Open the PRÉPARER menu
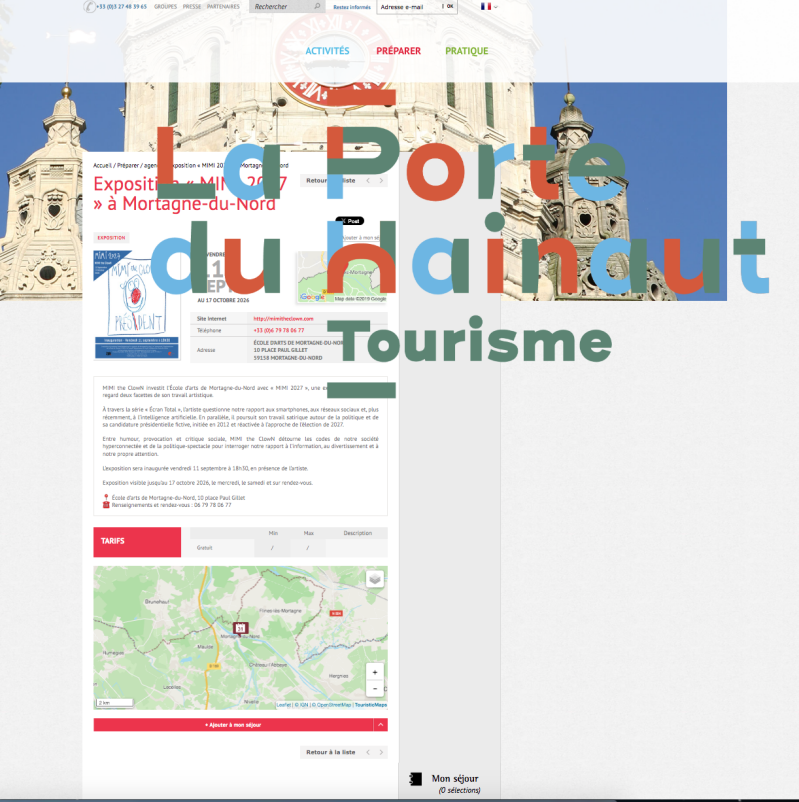The width and height of the screenshot is (799, 802). coord(398,51)
